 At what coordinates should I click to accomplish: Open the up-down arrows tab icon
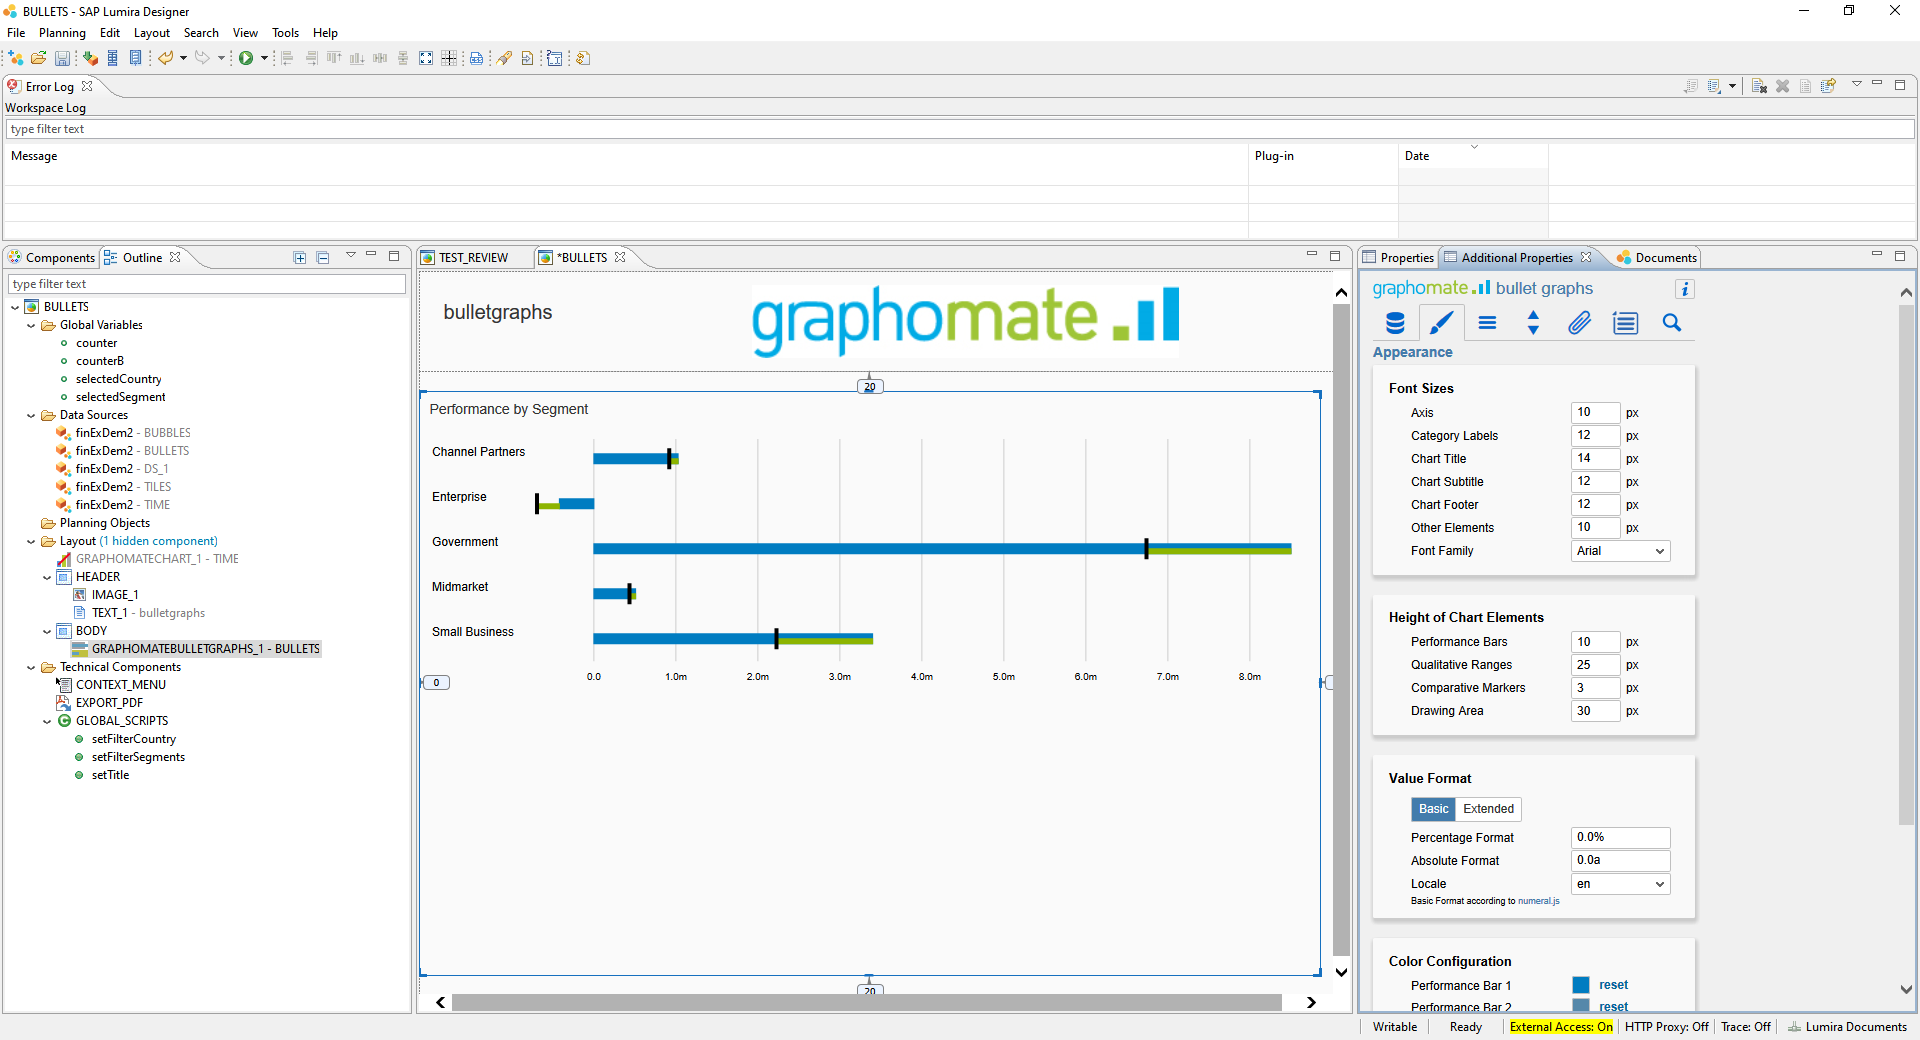click(x=1533, y=323)
